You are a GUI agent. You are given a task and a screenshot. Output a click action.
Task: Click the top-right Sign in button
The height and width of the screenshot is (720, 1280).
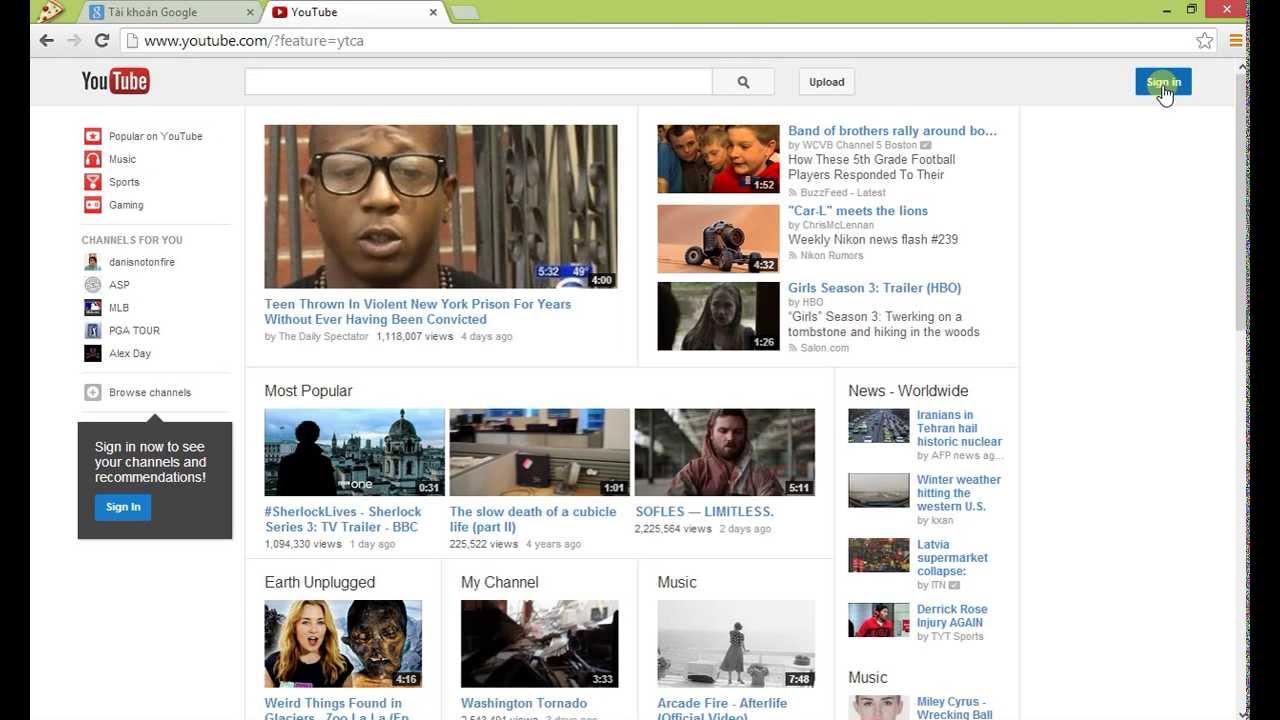[x=1163, y=82]
